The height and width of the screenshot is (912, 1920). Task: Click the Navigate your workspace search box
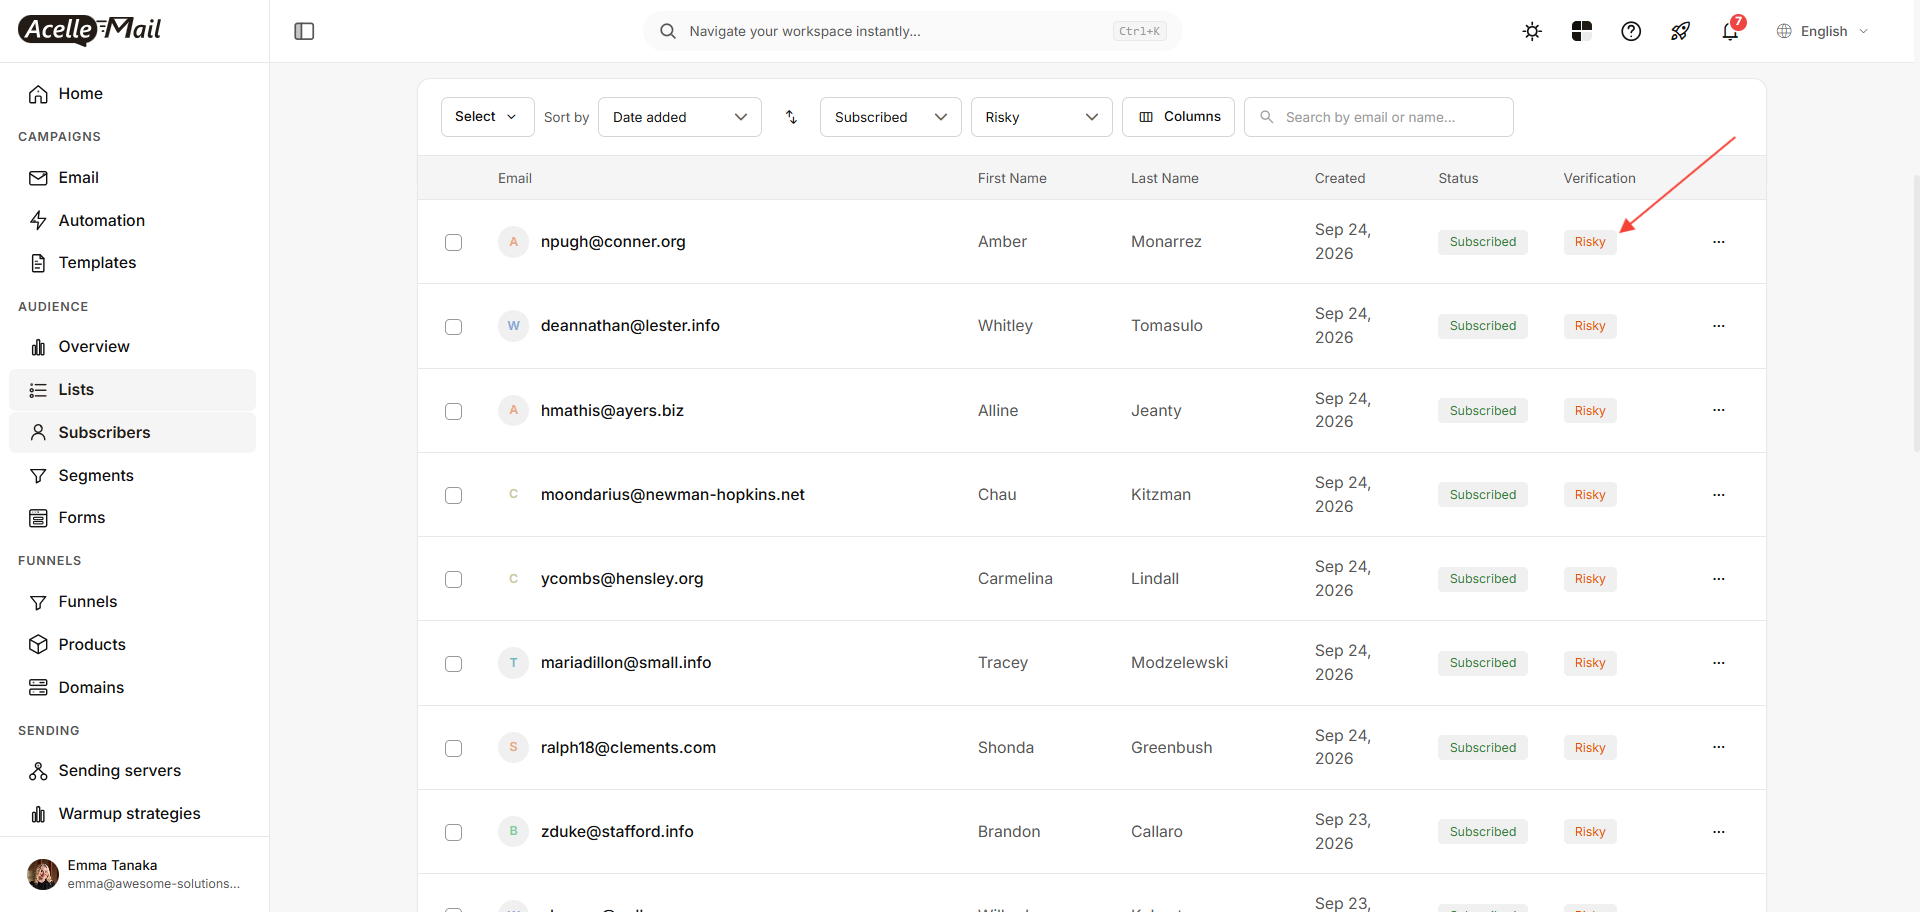912,31
